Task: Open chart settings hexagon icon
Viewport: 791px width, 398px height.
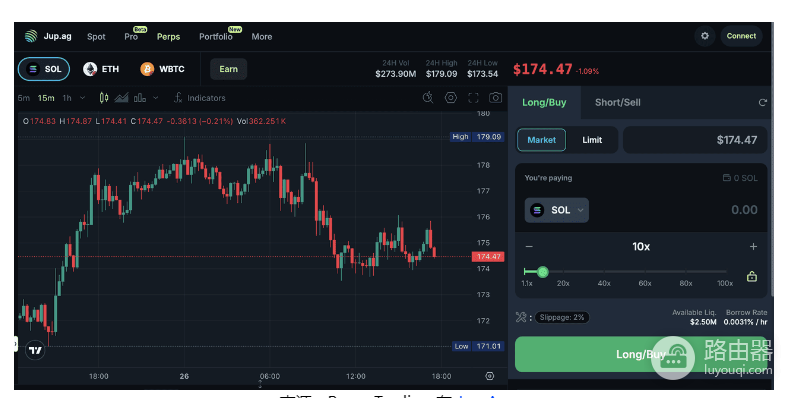Action: (450, 98)
